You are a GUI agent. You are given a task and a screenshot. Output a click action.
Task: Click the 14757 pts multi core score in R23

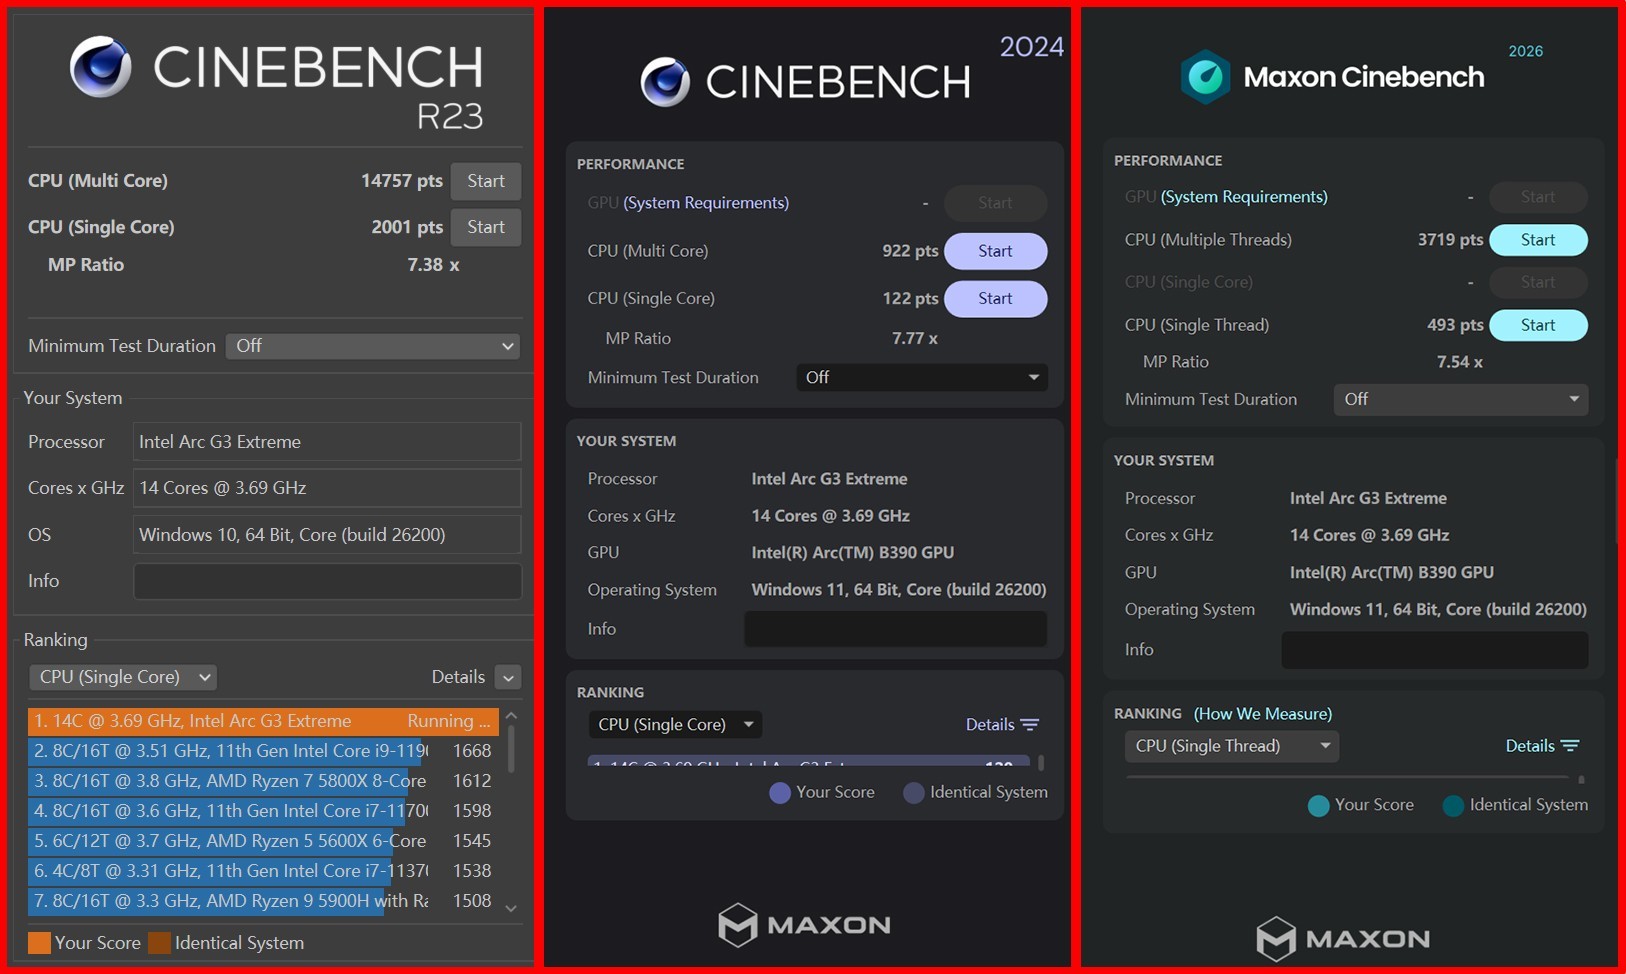point(402,181)
